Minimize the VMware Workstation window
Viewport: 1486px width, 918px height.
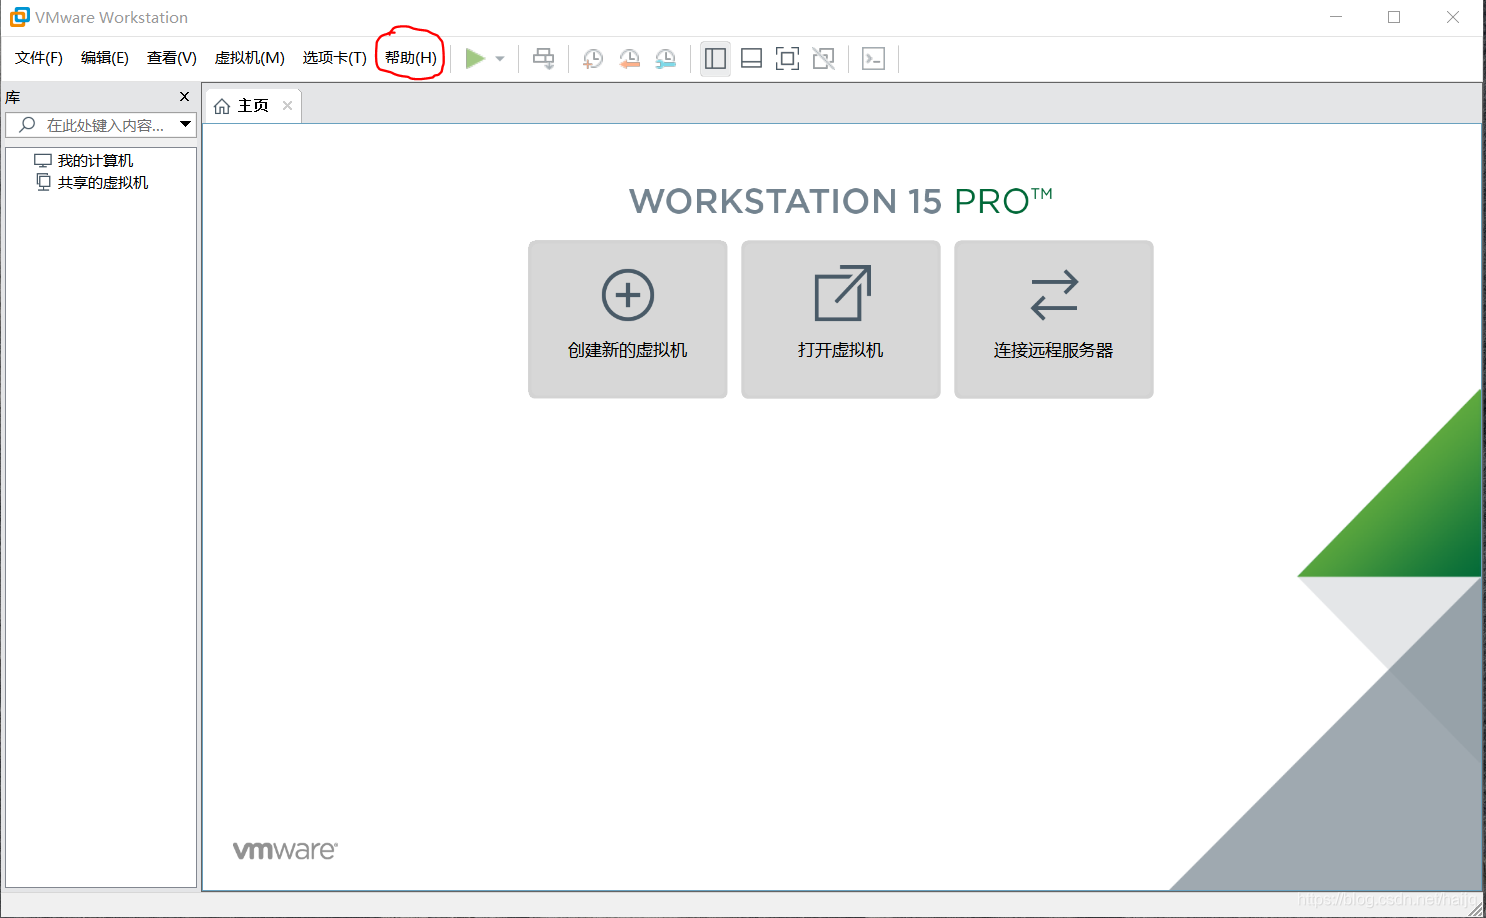pyautogui.click(x=1336, y=17)
